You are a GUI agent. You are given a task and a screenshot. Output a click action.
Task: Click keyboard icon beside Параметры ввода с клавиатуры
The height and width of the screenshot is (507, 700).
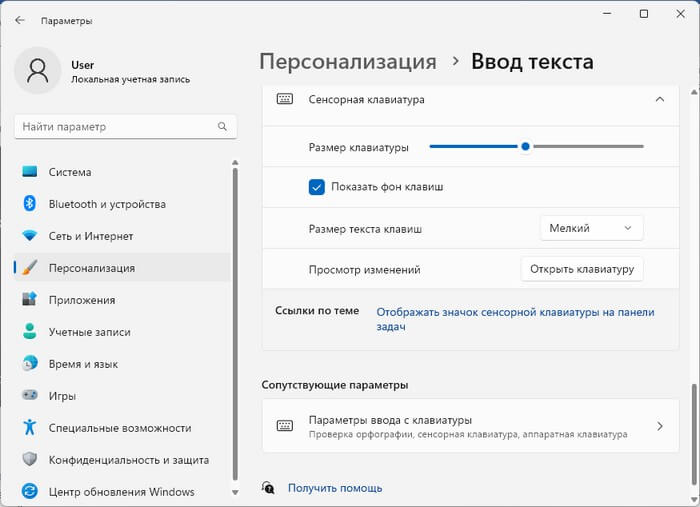pyautogui.click(x=285, y=426)
